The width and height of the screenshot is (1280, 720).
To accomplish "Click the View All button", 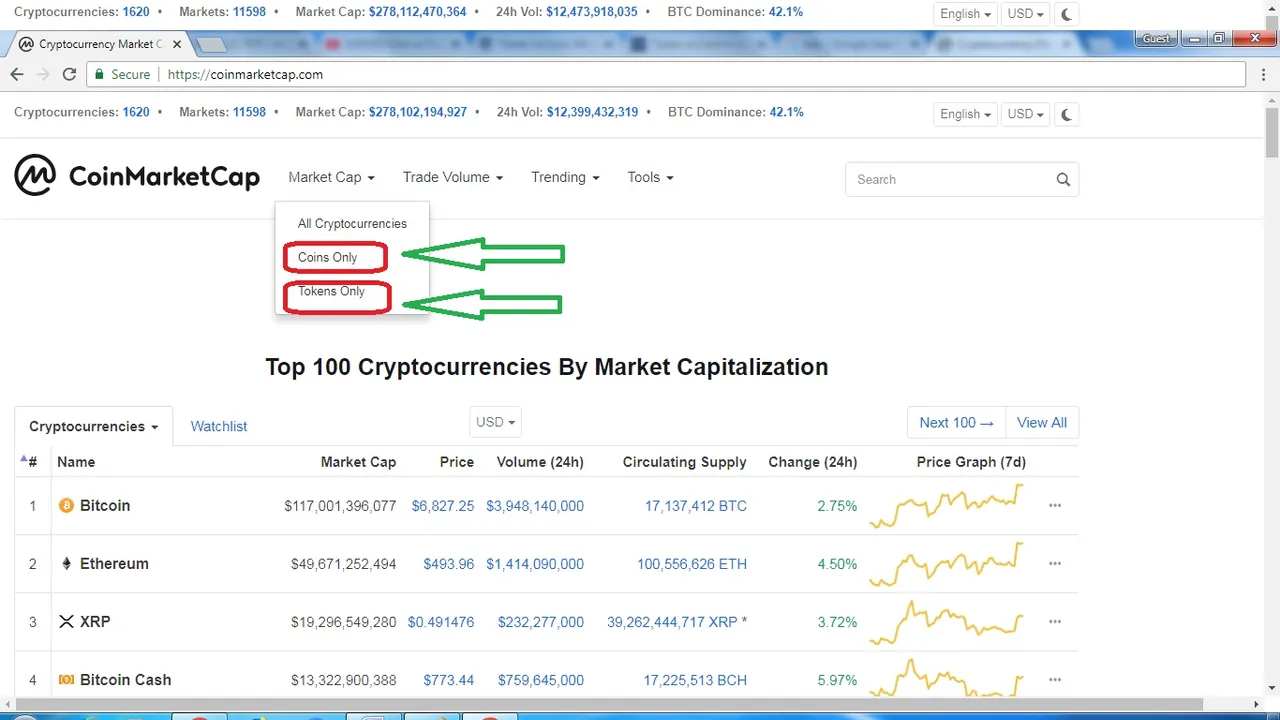I will pyautogui.click(x=1042, y=422).
